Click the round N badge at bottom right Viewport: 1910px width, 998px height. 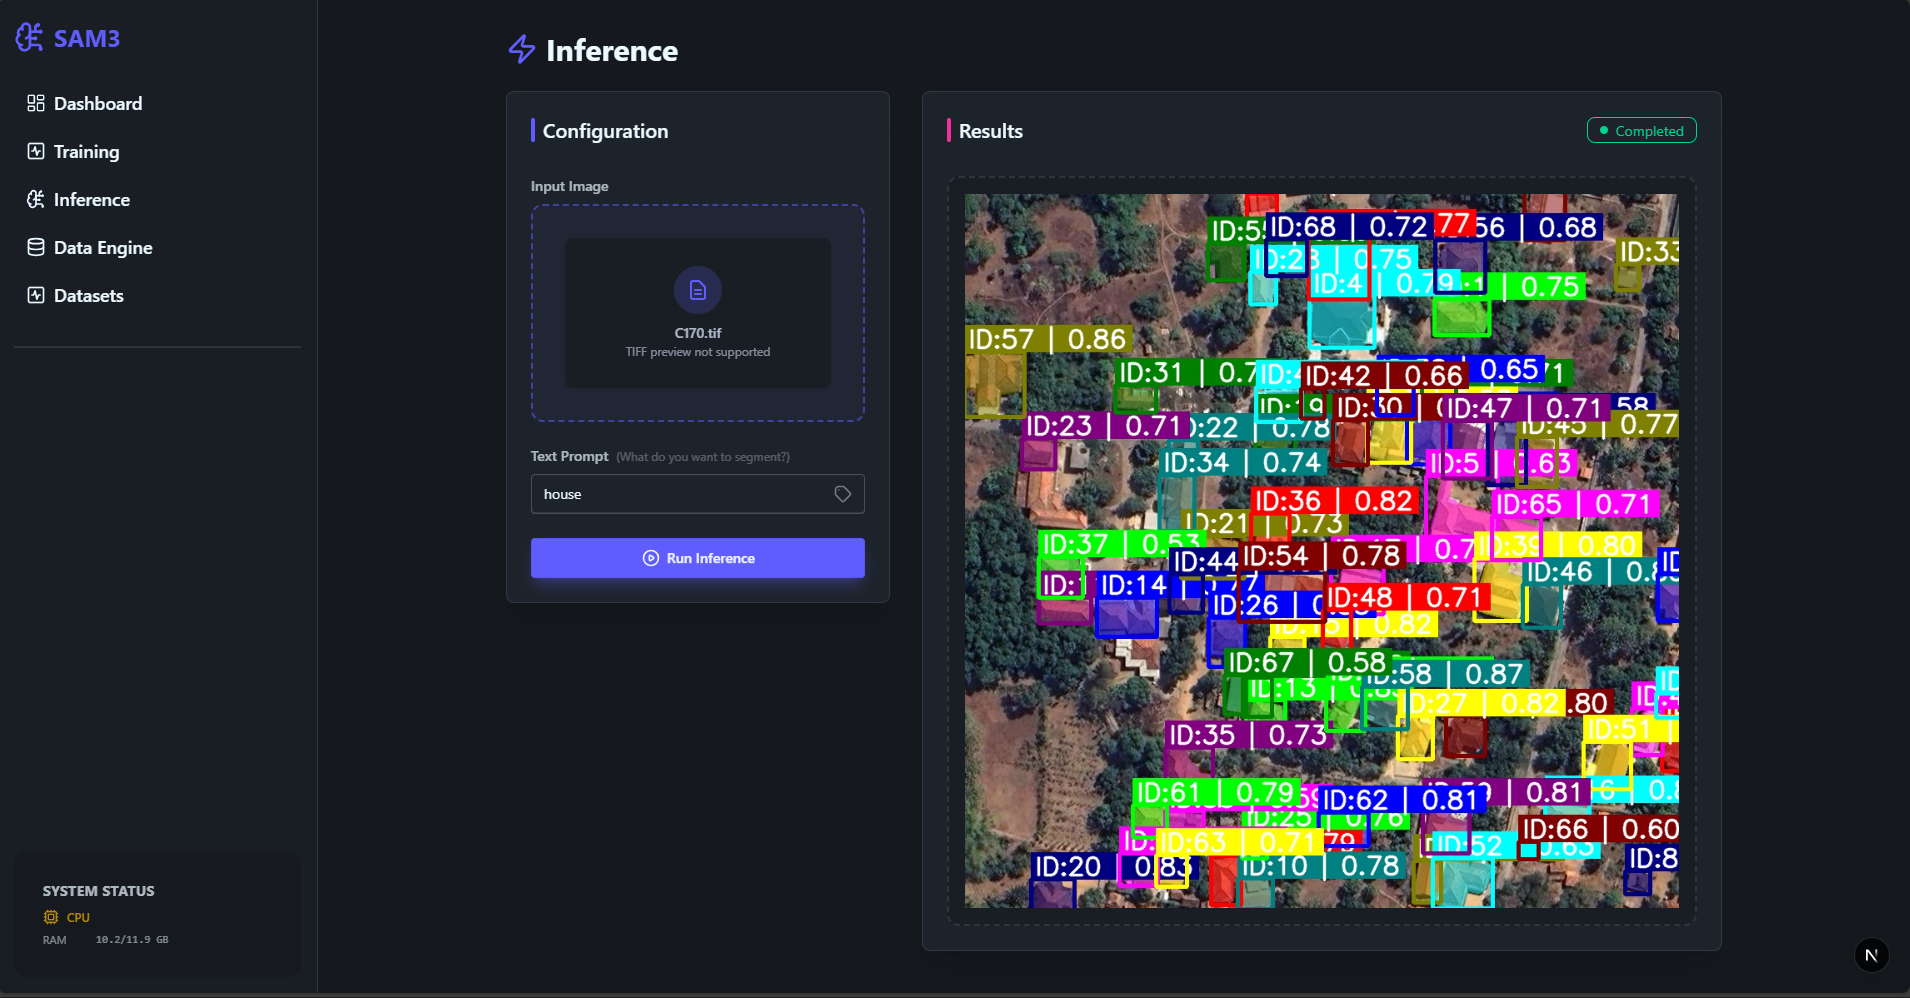coord(1871,955)
